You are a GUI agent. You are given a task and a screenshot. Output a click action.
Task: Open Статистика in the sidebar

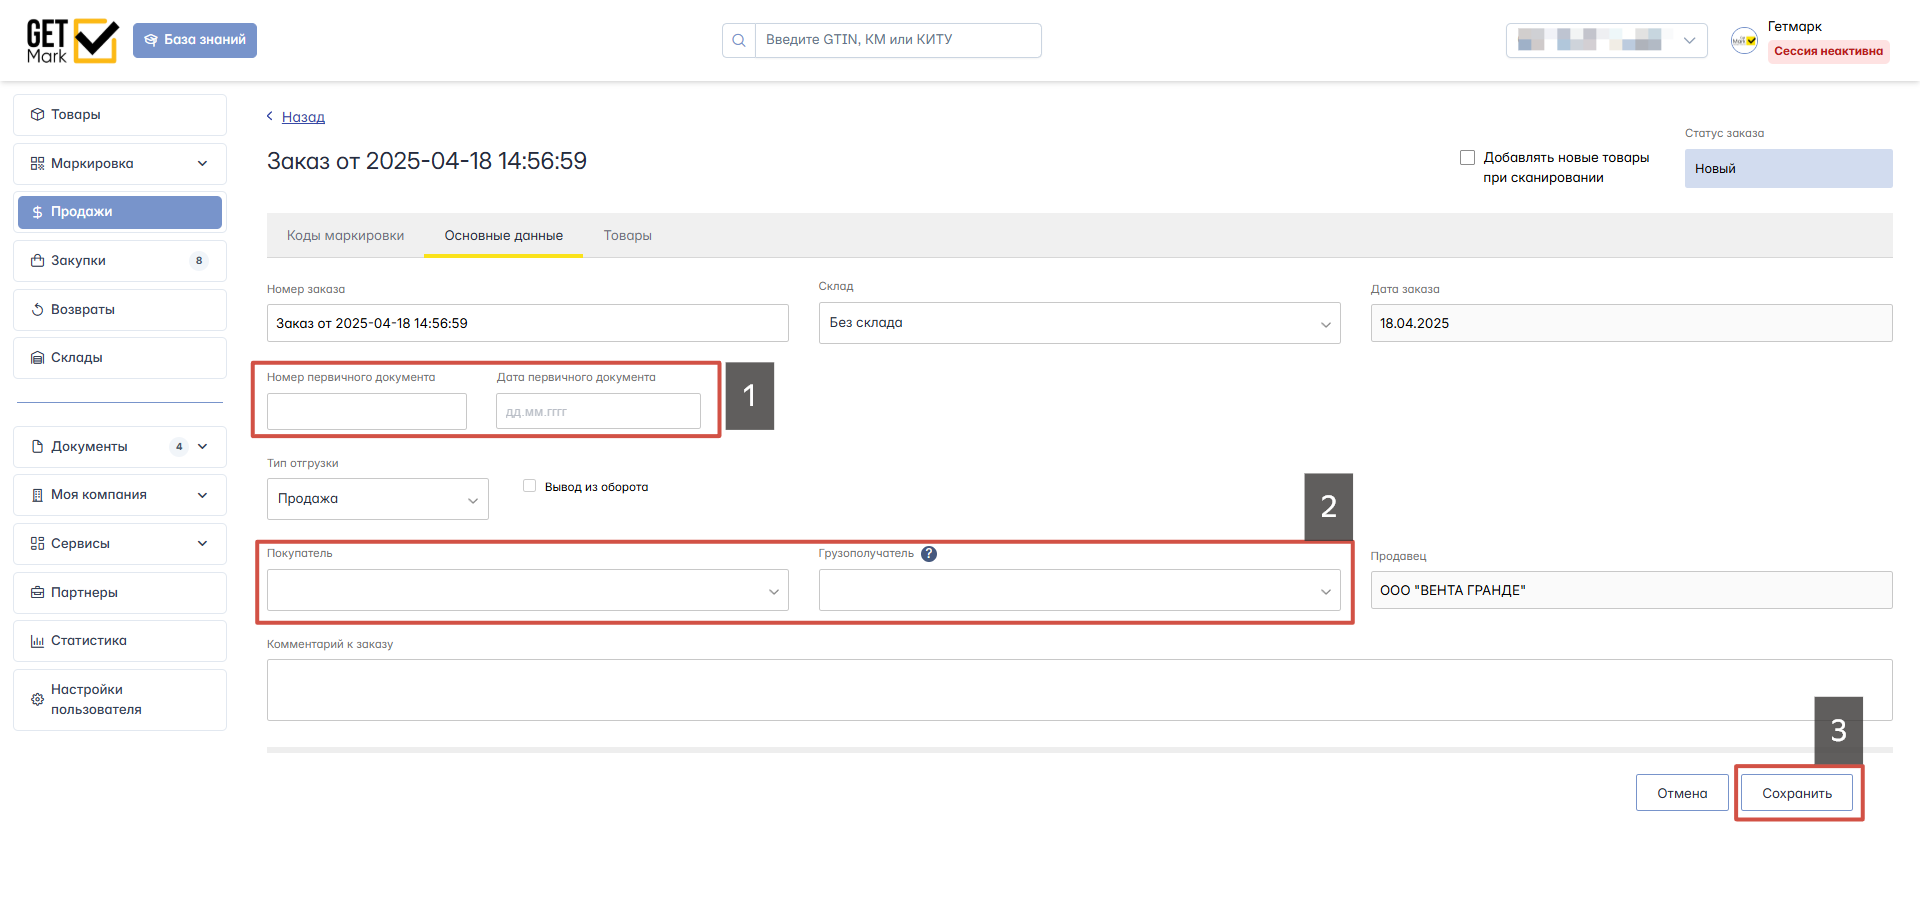pos(120,641)
